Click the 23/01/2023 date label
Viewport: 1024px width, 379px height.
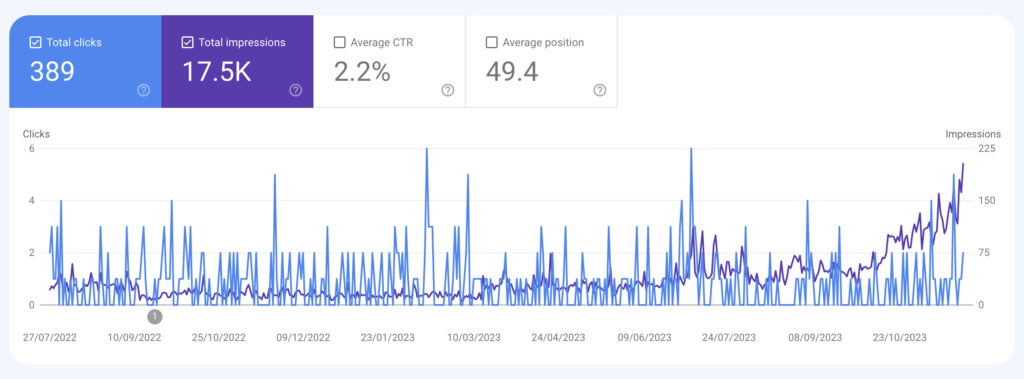[x=389, y=338]
